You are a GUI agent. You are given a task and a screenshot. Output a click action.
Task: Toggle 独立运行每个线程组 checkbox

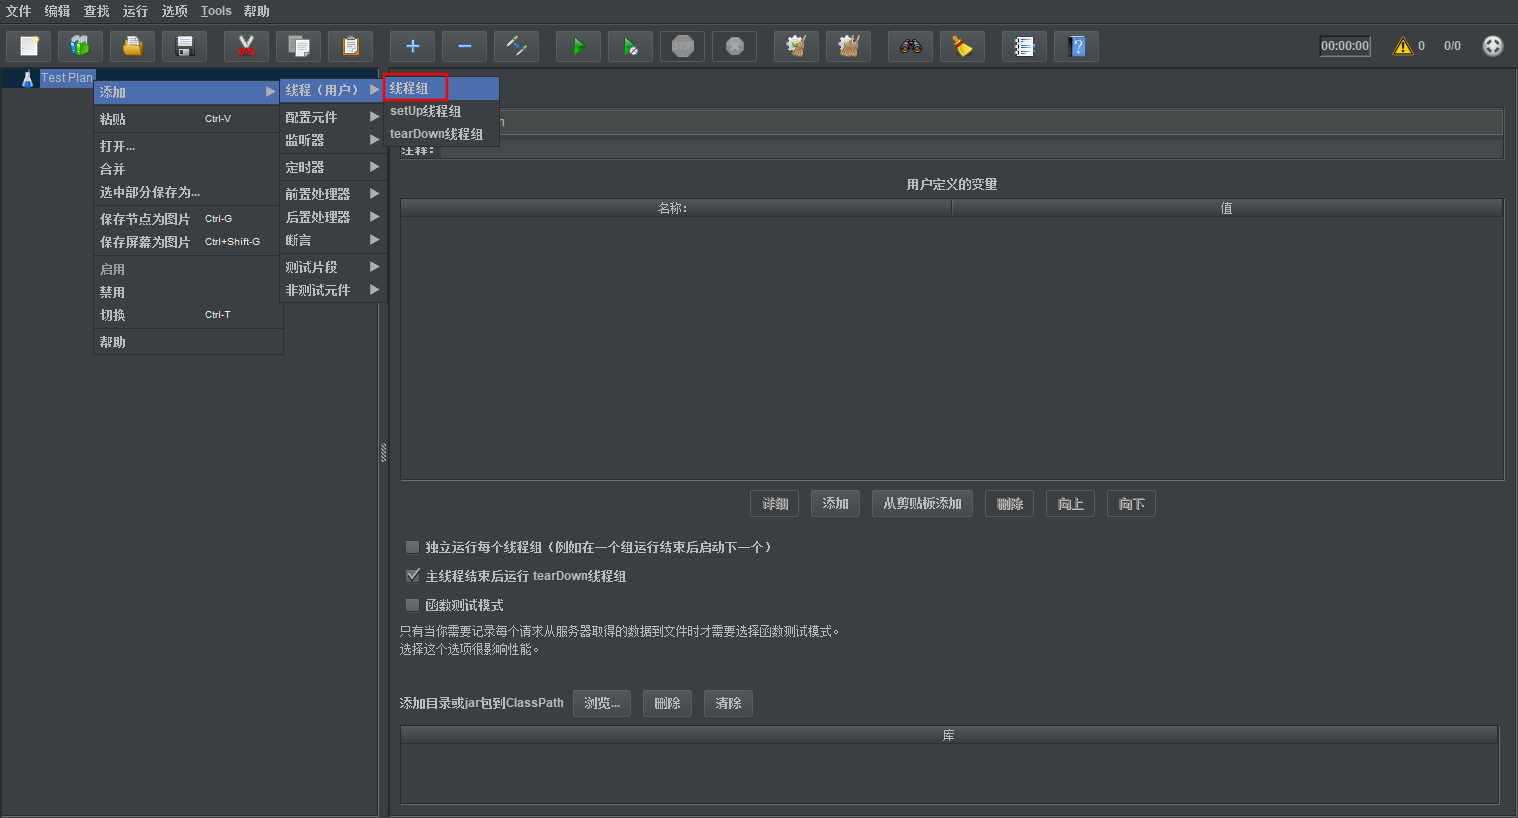coord(412,547)
